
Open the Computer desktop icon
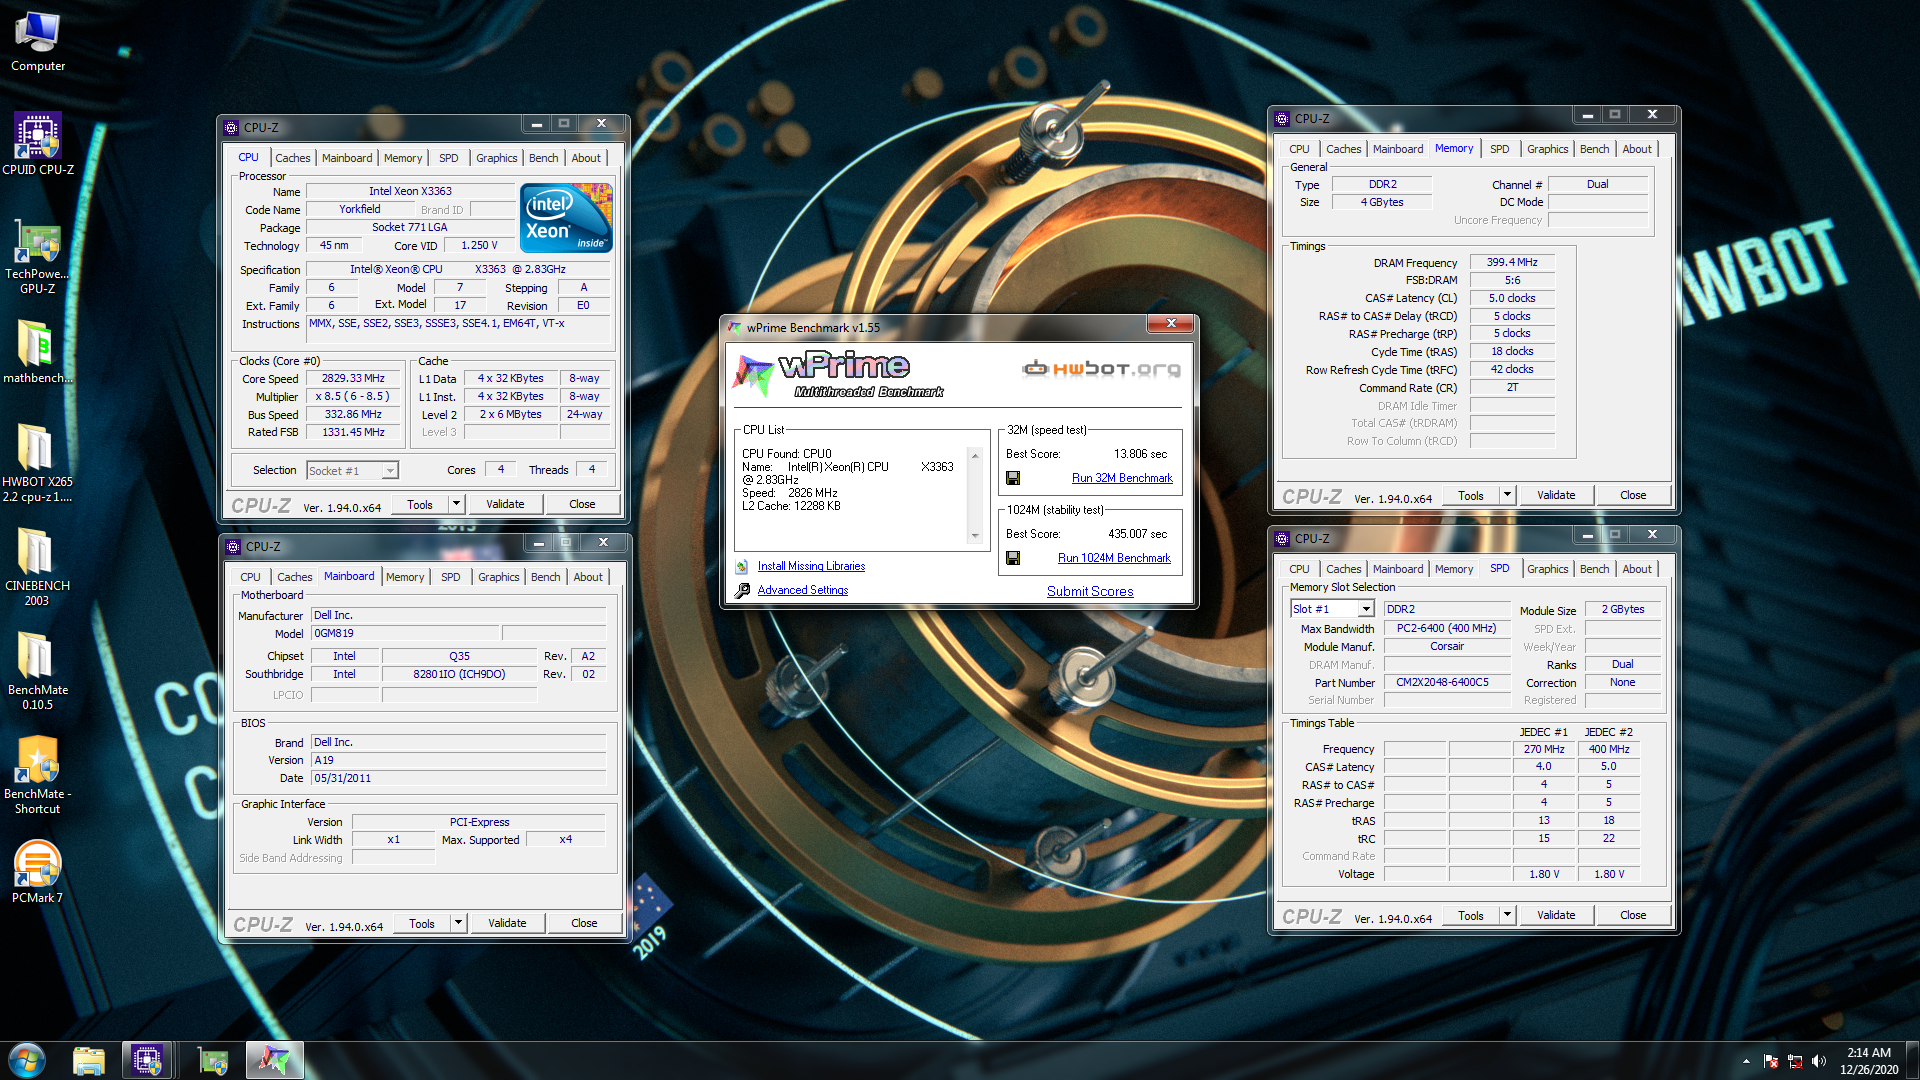(37, 42)
